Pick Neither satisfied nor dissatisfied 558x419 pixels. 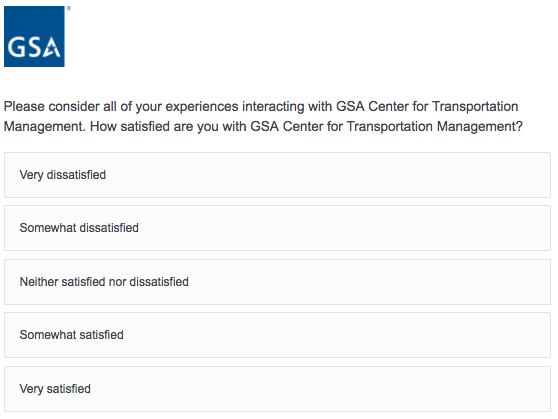(277, 282)
